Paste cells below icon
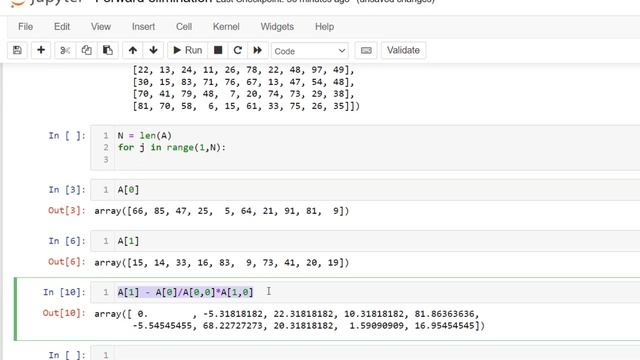Image resolution: width=640 pixels, height=360 pixels. click(x=108, y=50)
